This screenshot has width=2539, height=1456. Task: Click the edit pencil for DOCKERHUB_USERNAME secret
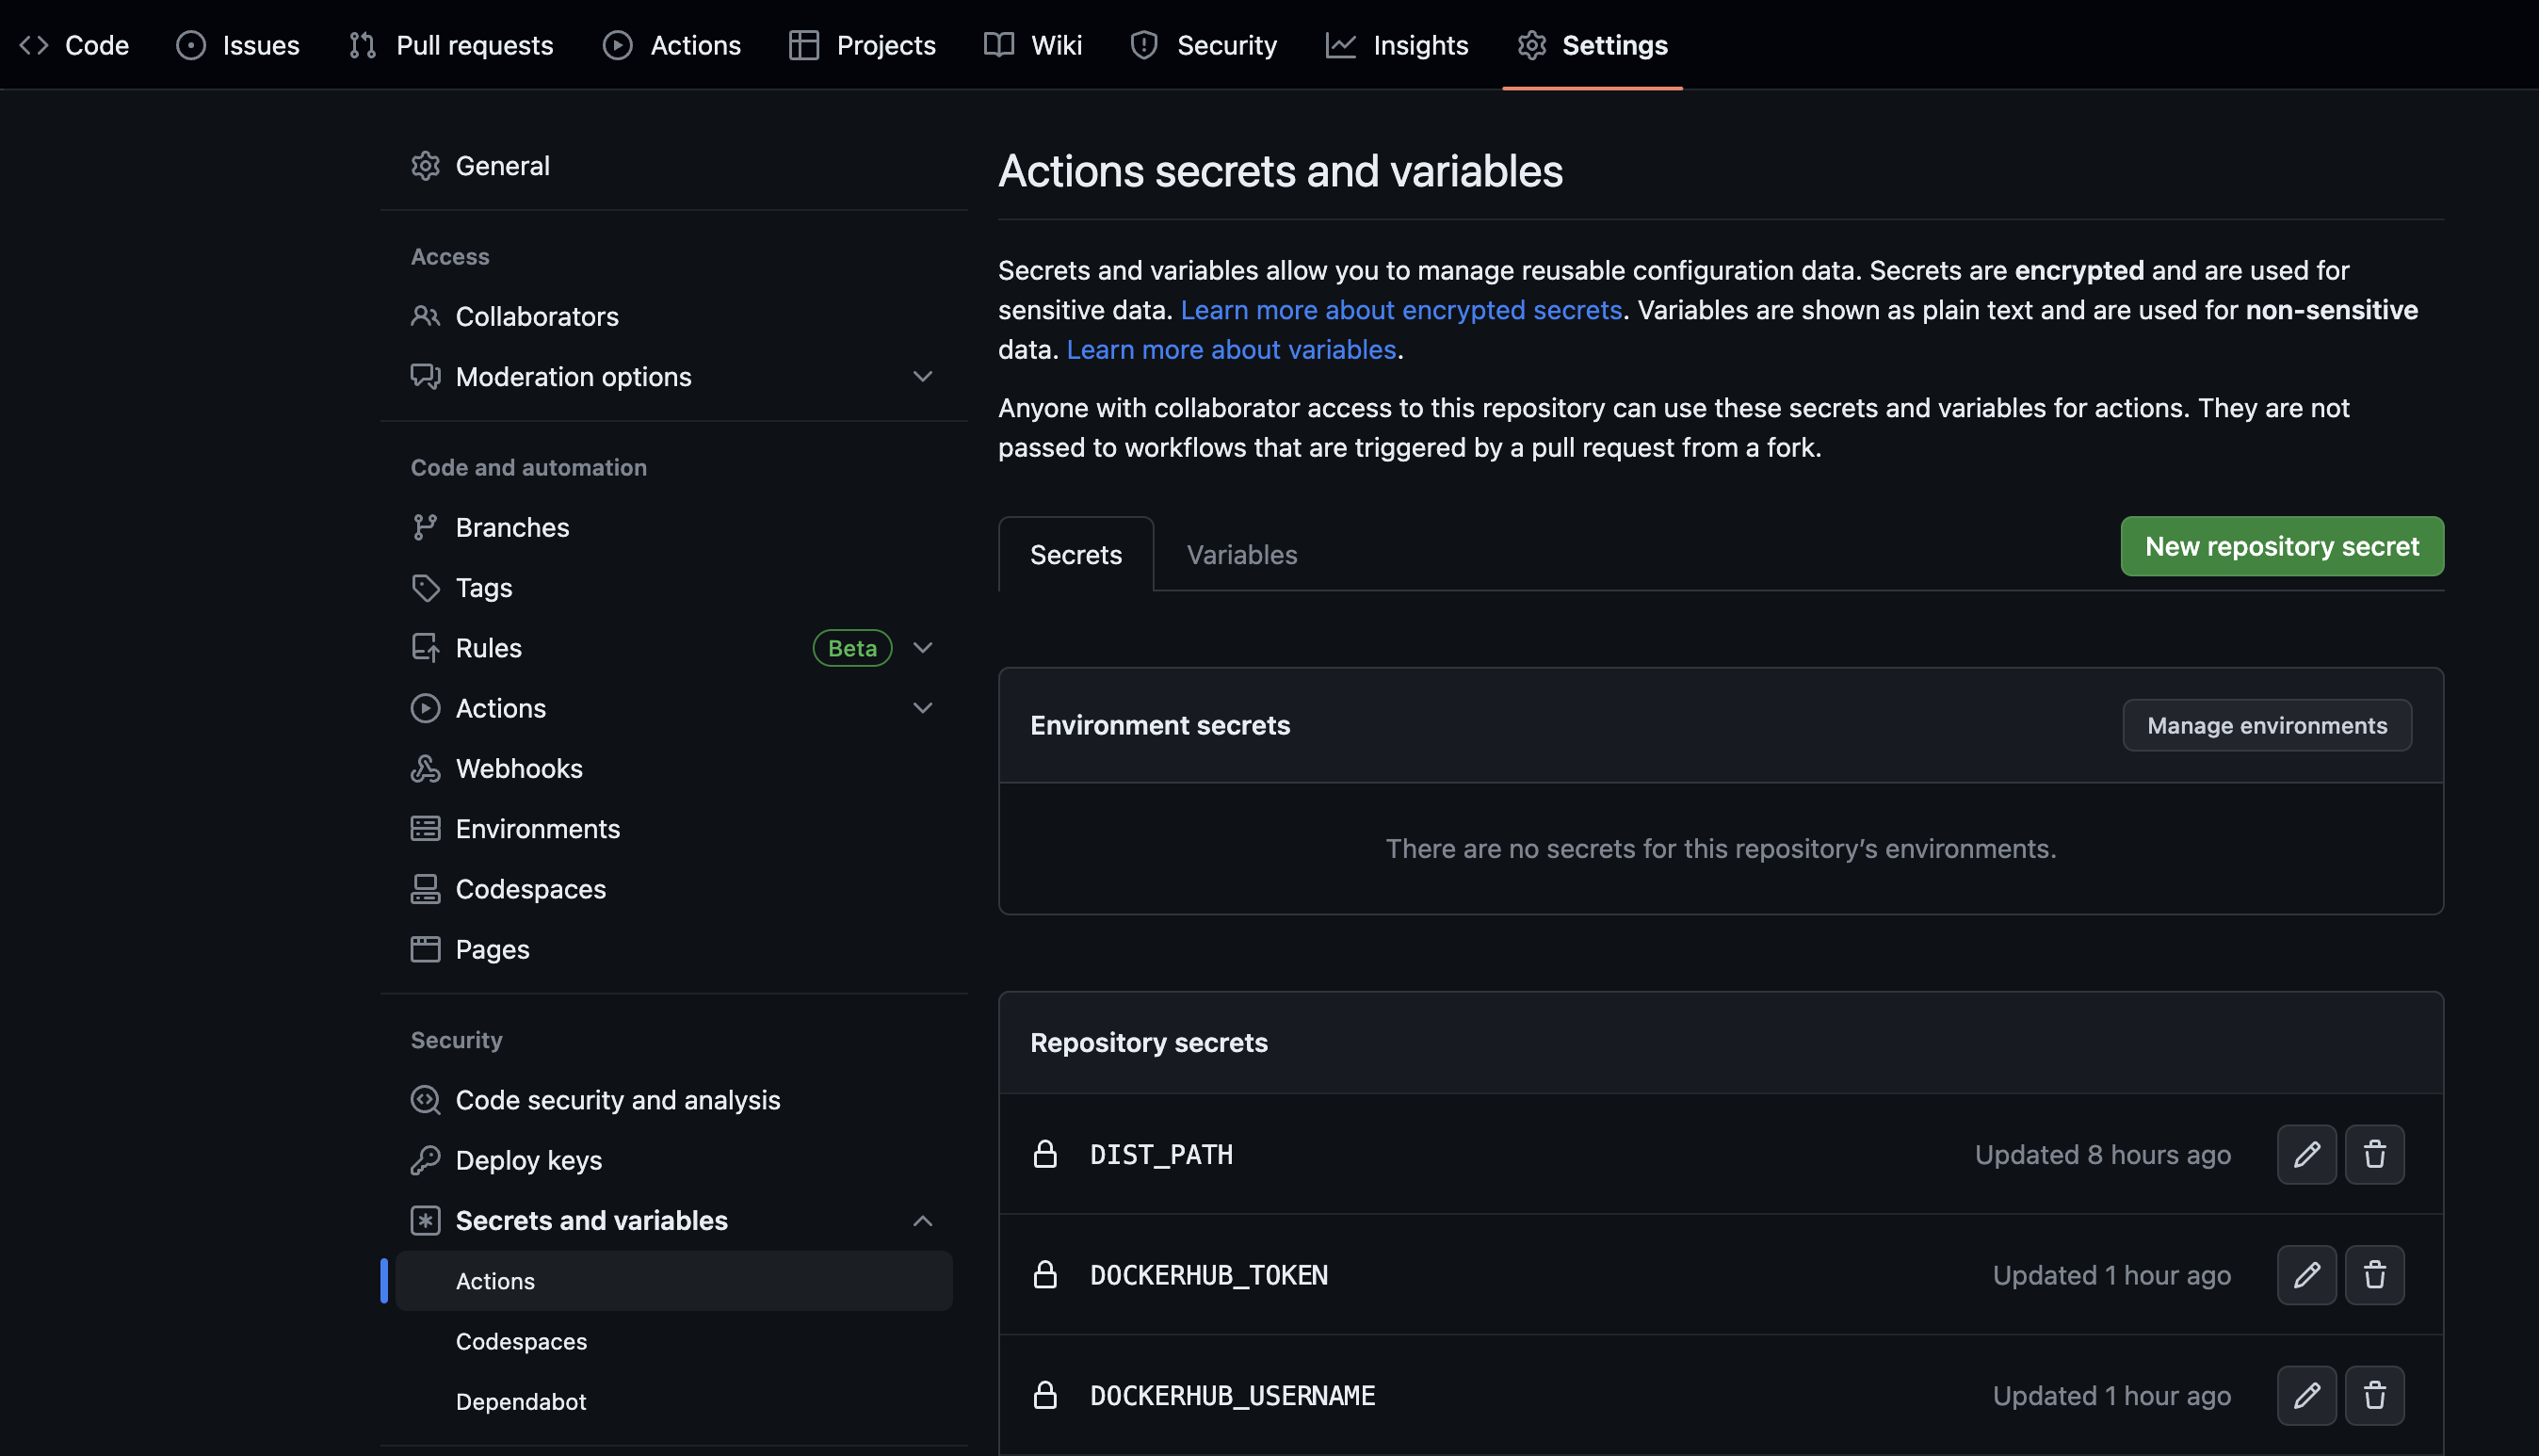click(x=2306, y=1395)
